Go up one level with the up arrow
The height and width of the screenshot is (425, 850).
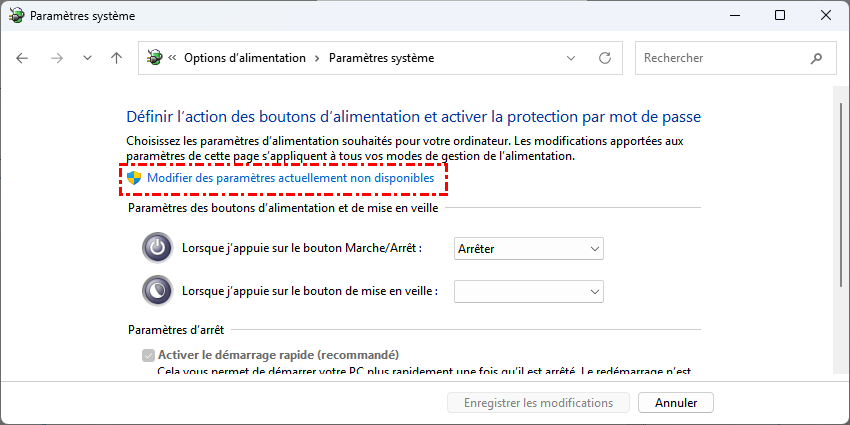click(x=117, y=58)
